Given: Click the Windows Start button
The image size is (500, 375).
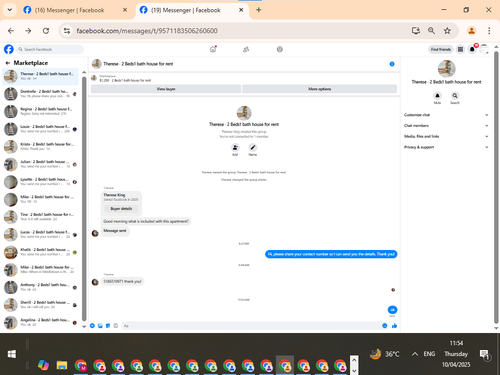Looking at the screenshot, I should [x=12, y=354].
